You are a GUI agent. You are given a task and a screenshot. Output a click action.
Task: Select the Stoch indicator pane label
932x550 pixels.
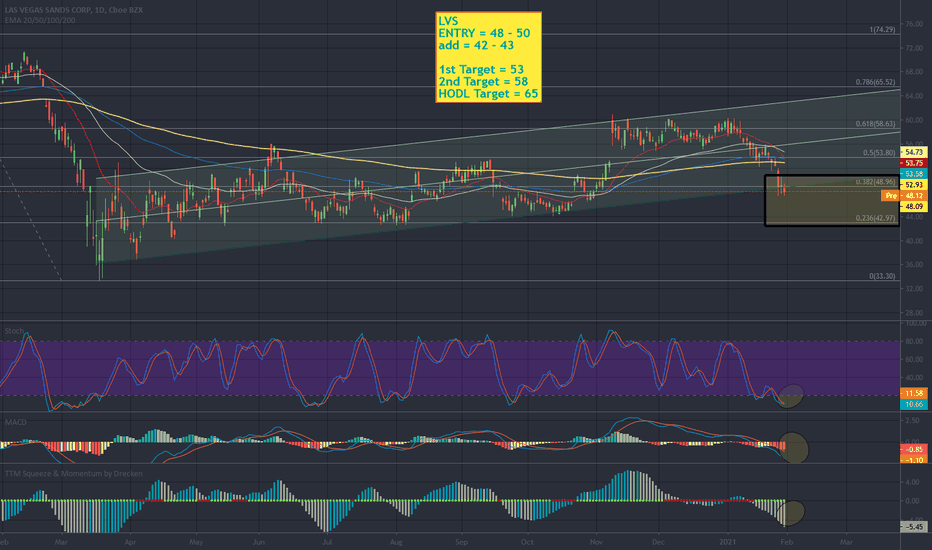click(x=14, y=331)
